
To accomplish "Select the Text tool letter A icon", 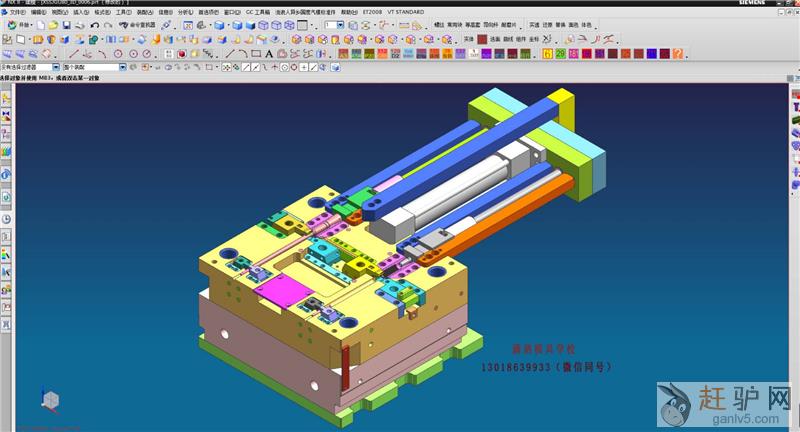I will tap(269, 53).
